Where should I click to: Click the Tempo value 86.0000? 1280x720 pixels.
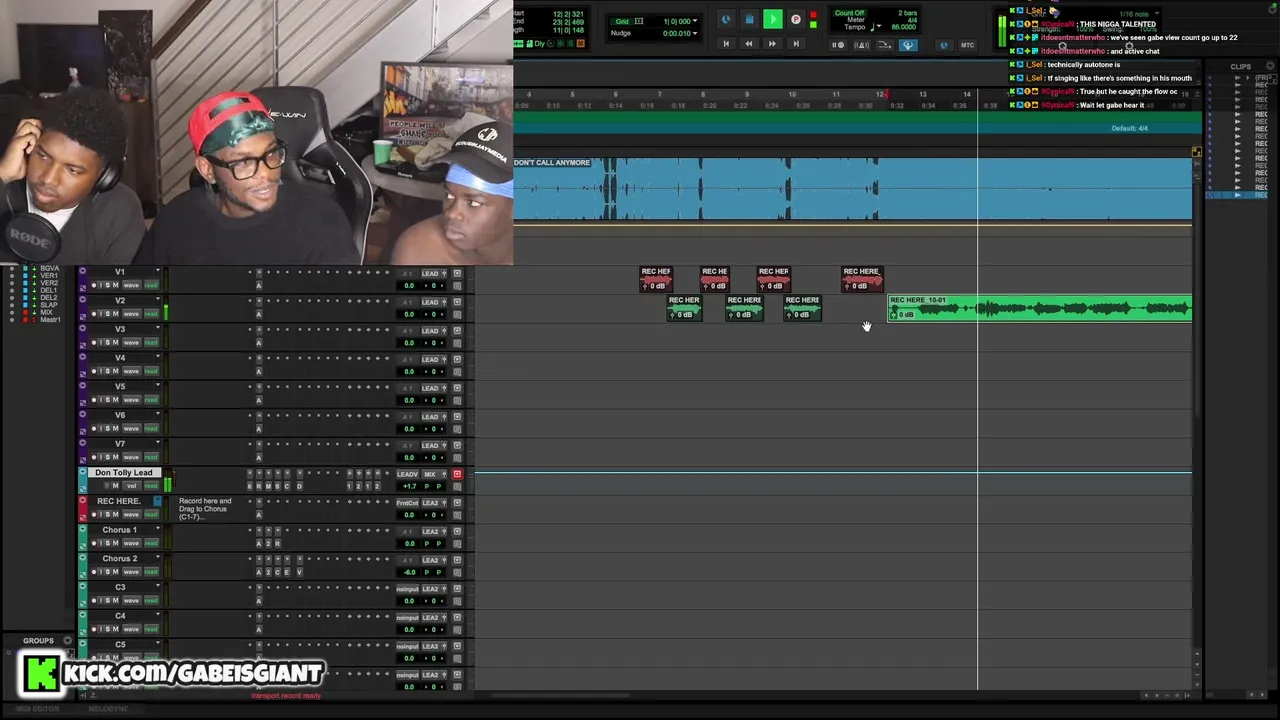pyautogui.click(x=904, y=27)
